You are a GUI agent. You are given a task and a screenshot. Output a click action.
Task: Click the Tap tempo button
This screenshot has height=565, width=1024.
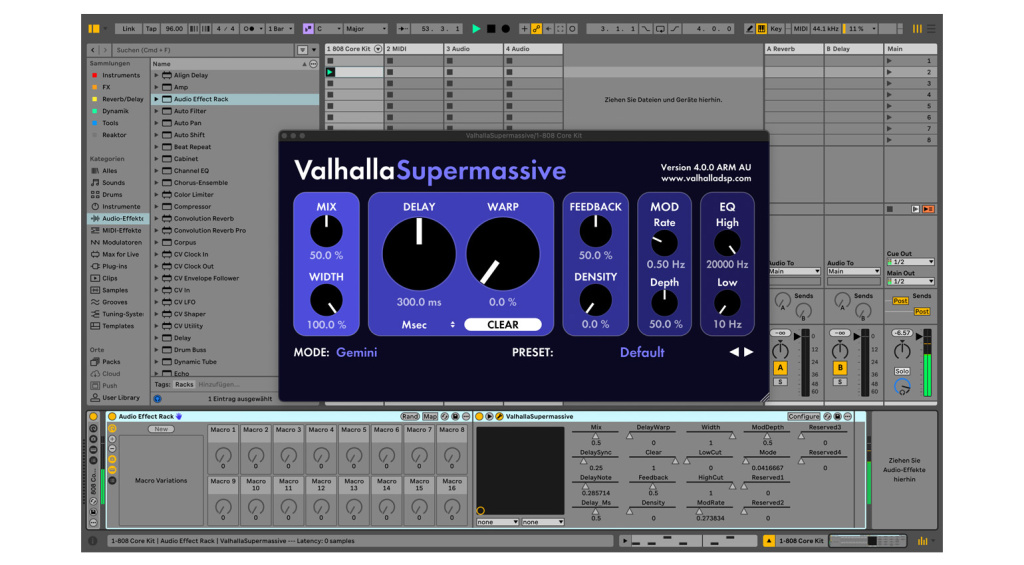pos(152,29)
